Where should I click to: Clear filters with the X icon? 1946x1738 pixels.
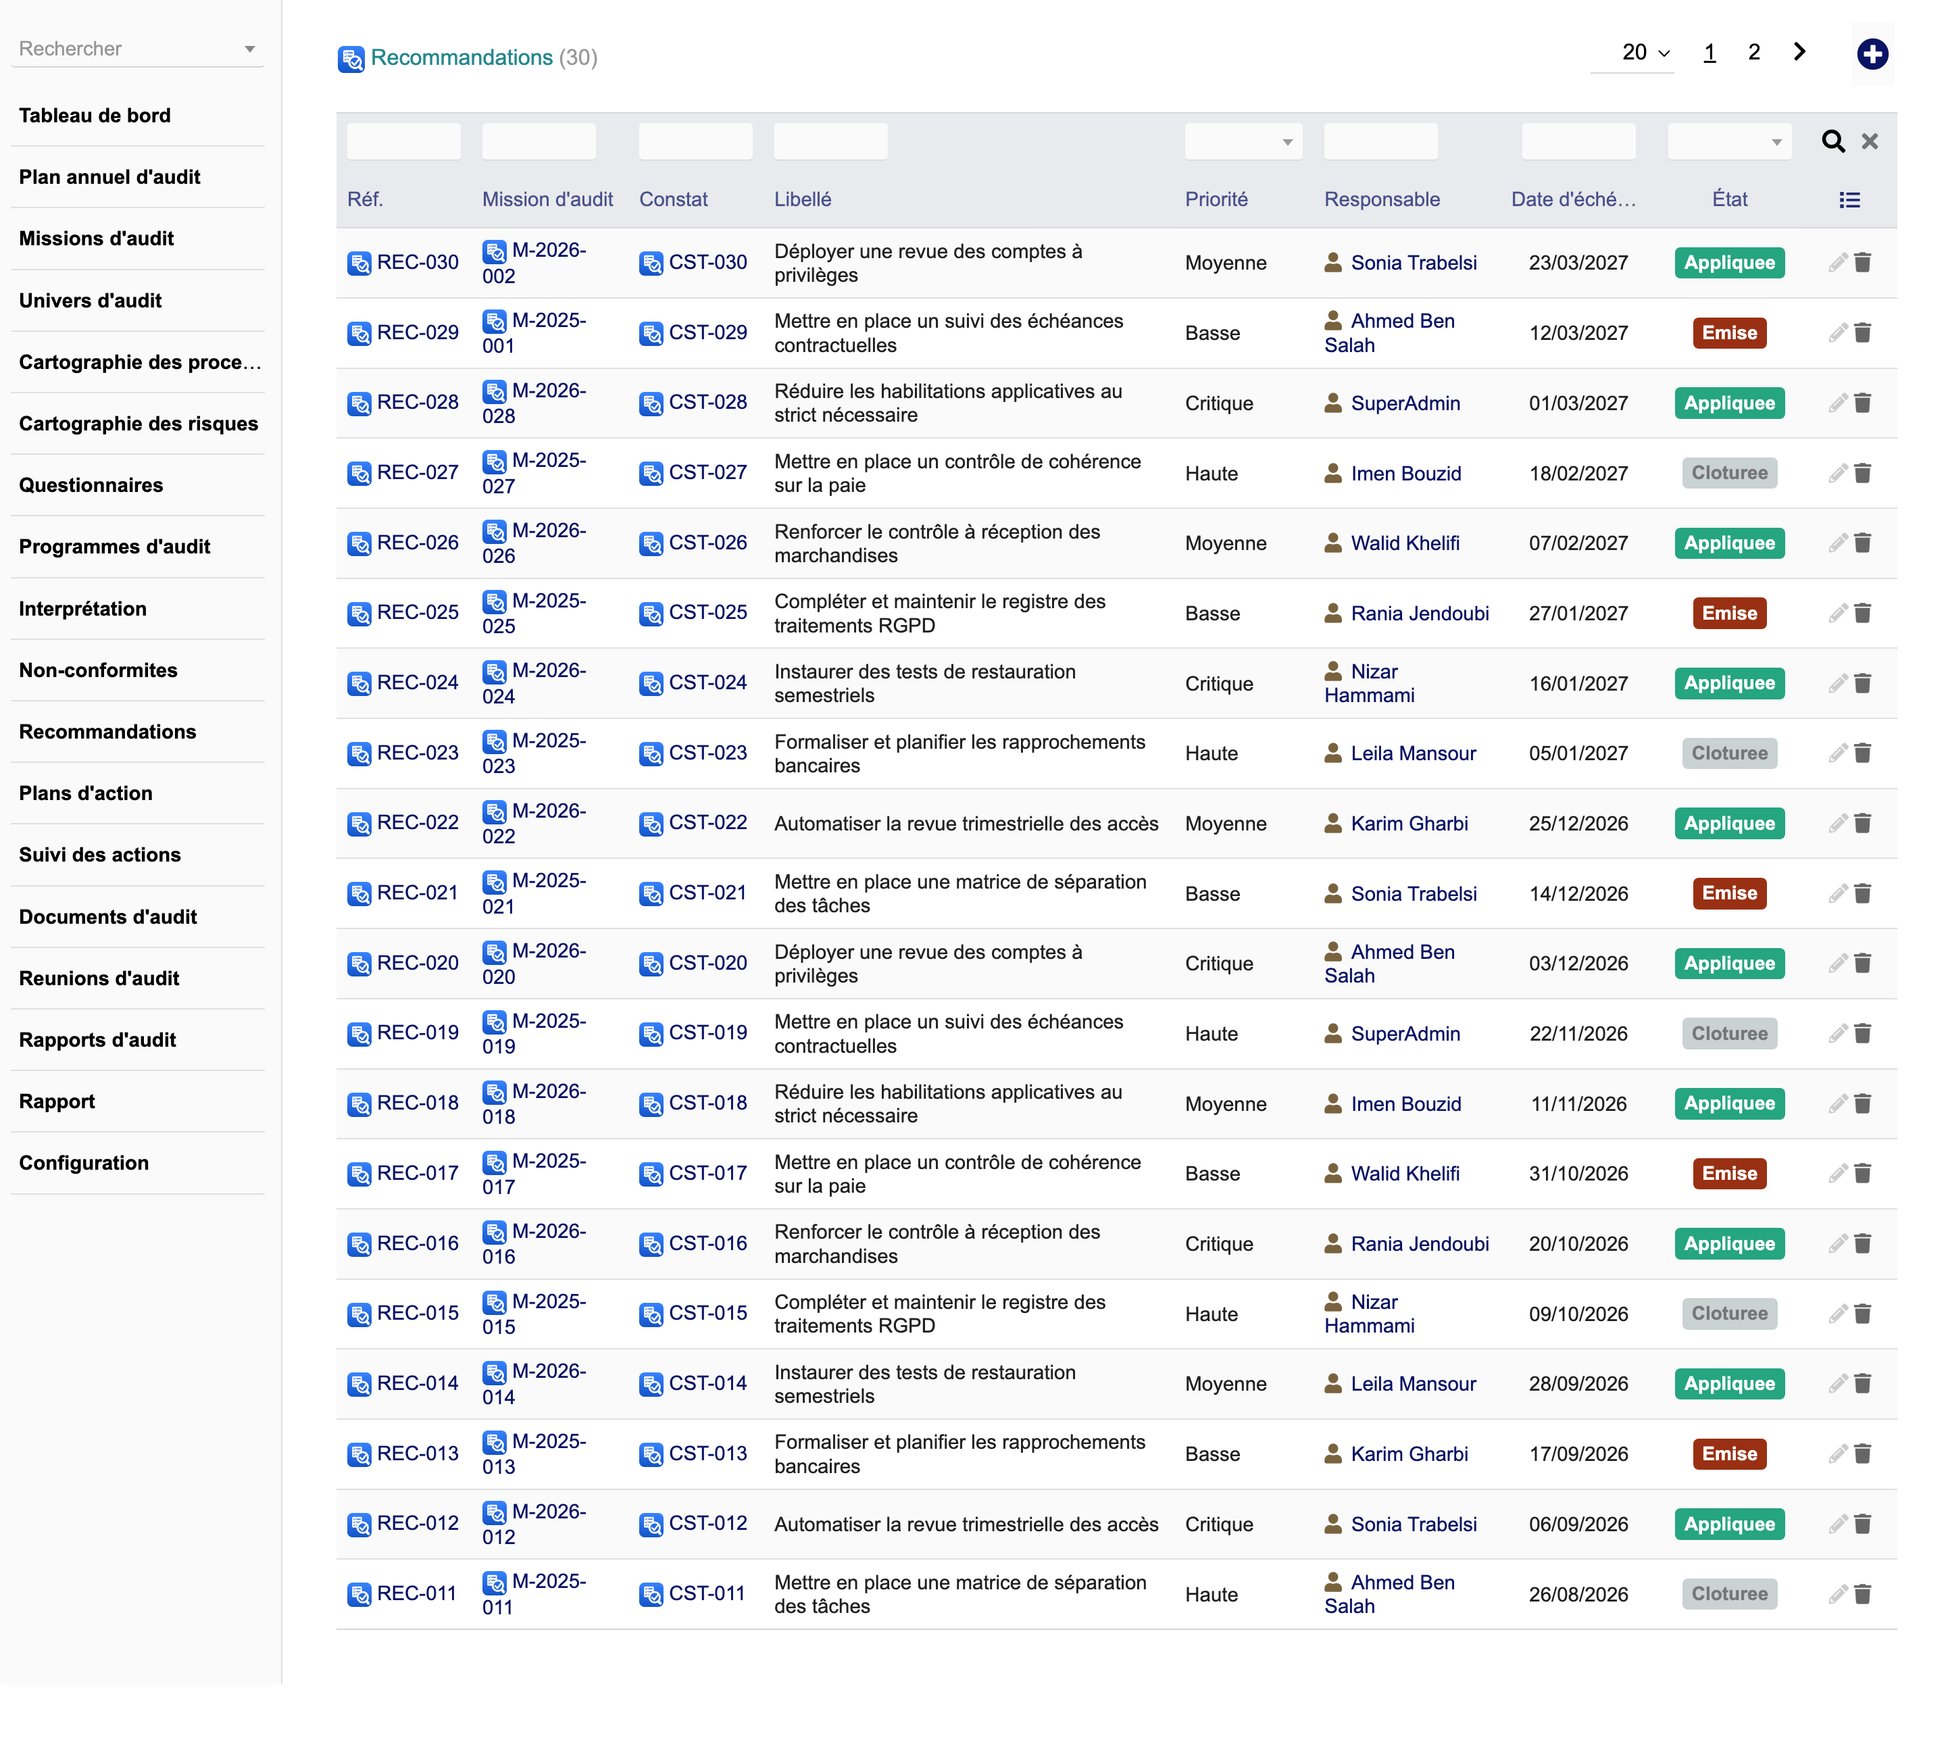[x=1869, y=141]
